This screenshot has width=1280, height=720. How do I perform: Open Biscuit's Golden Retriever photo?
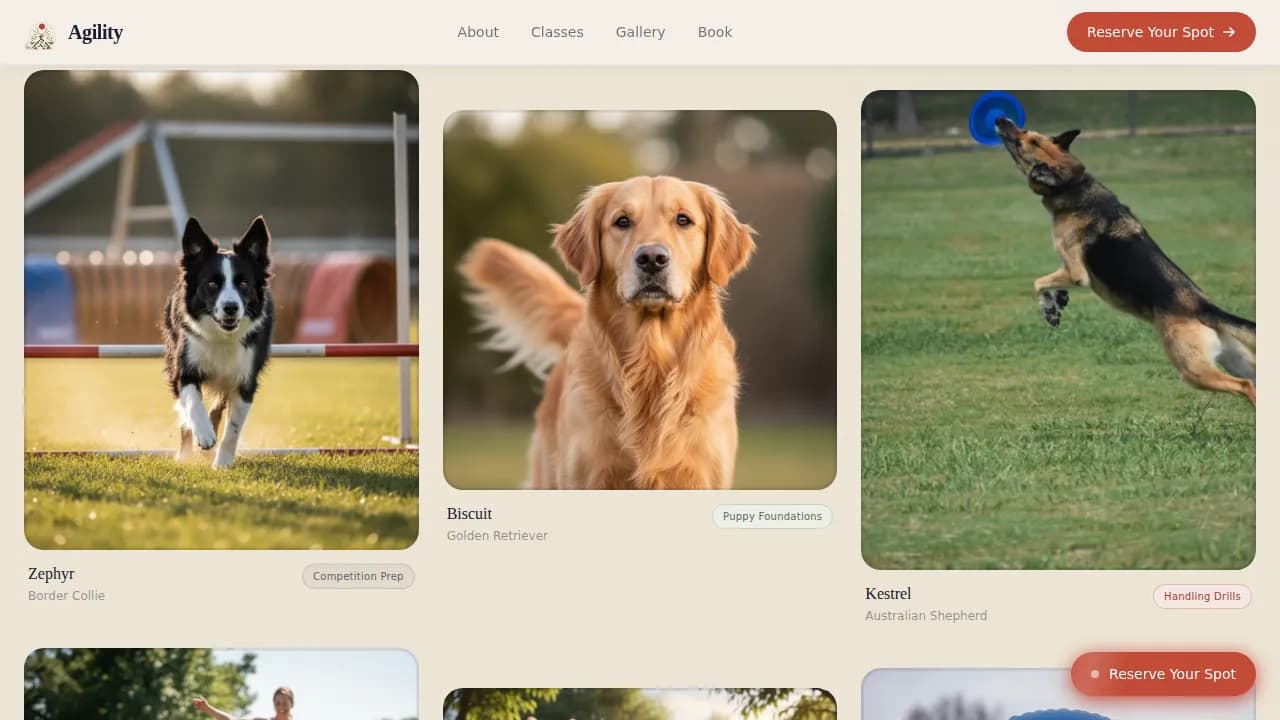click(x=640, y=300)
